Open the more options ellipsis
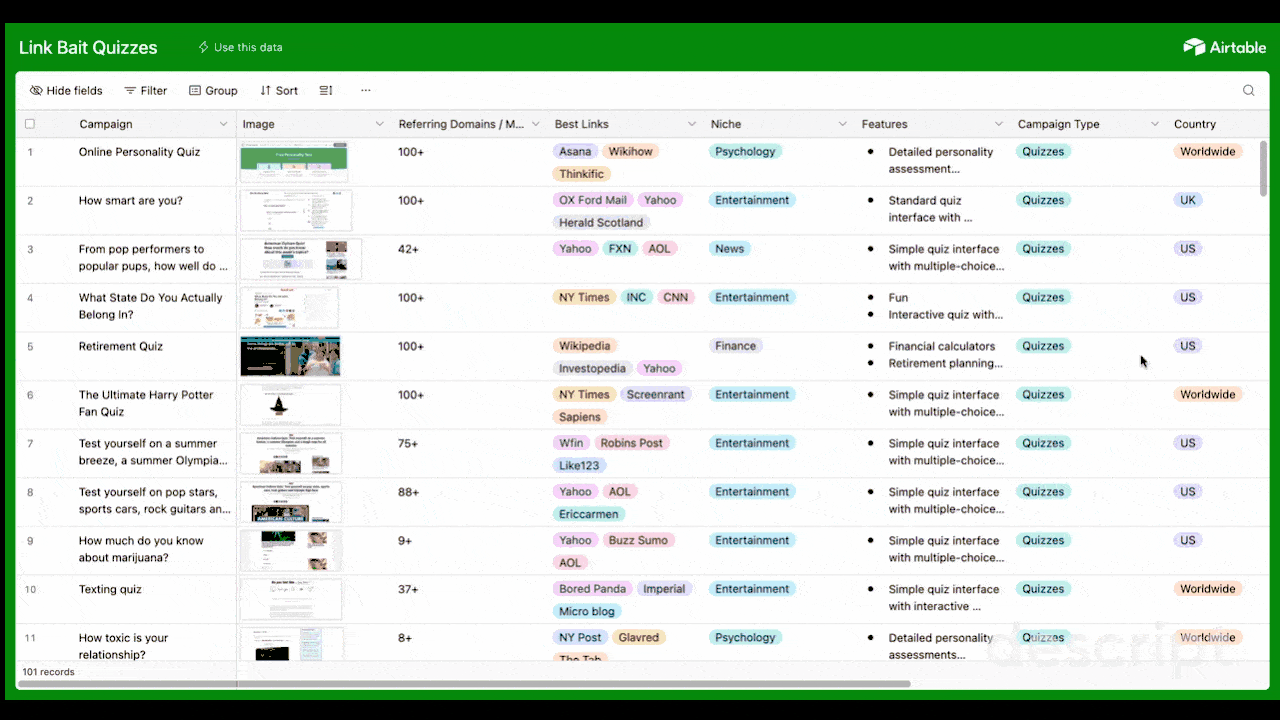1280x720 pixels. tap(366, 90)
